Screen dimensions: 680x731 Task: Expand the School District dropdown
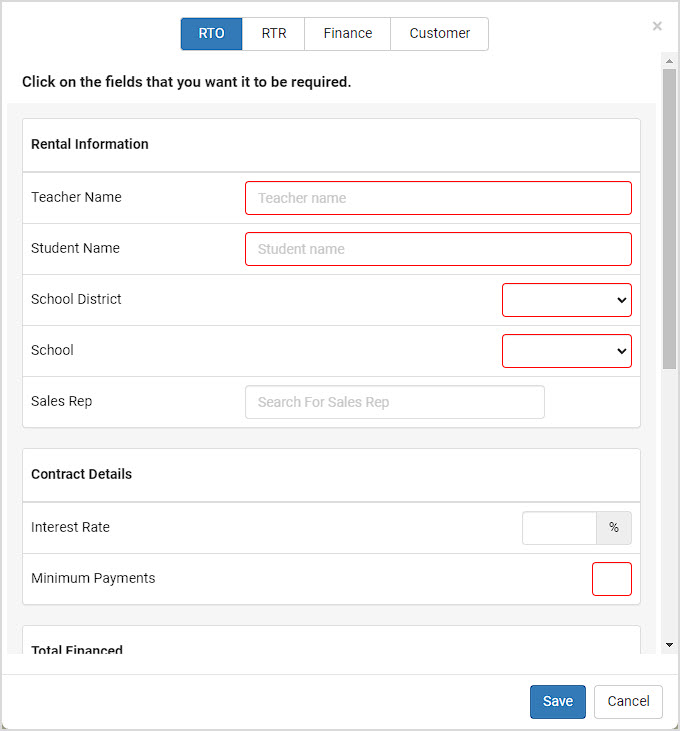point(567,300)
